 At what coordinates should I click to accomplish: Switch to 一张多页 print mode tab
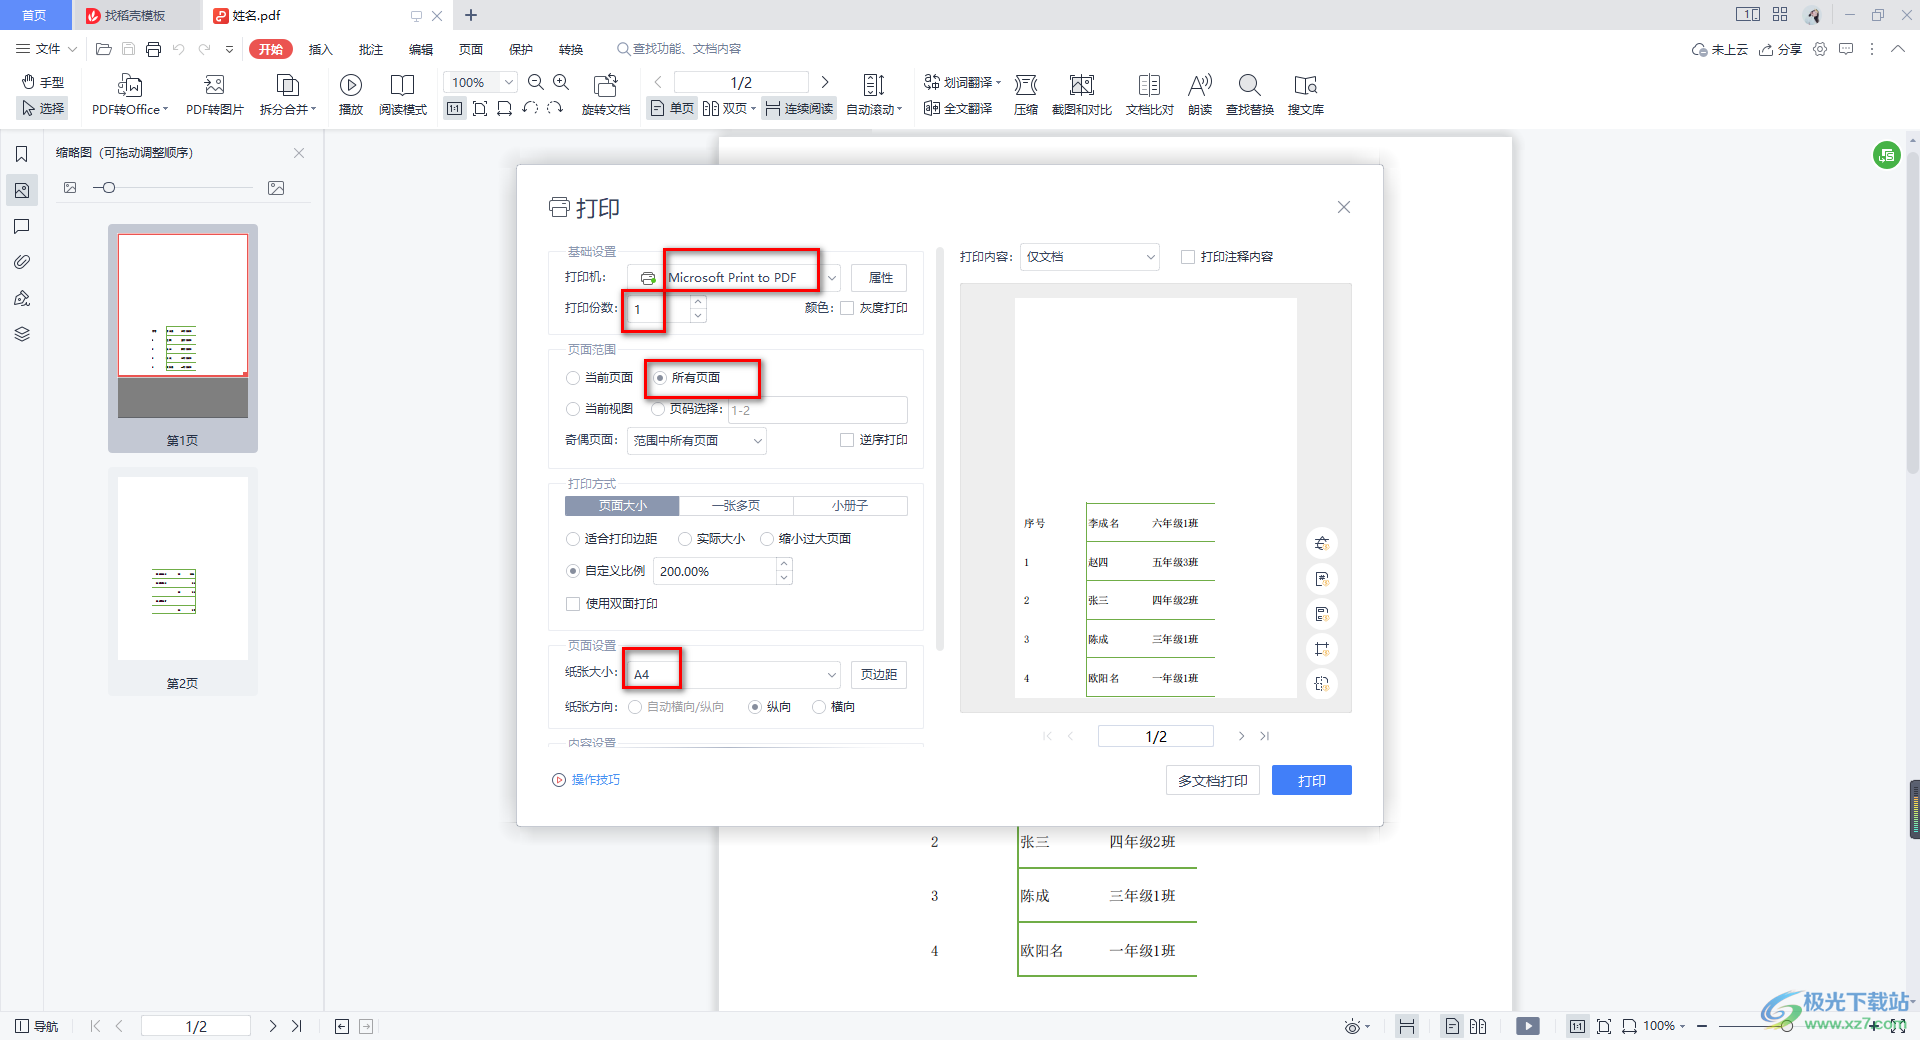(x=736, y=506)
